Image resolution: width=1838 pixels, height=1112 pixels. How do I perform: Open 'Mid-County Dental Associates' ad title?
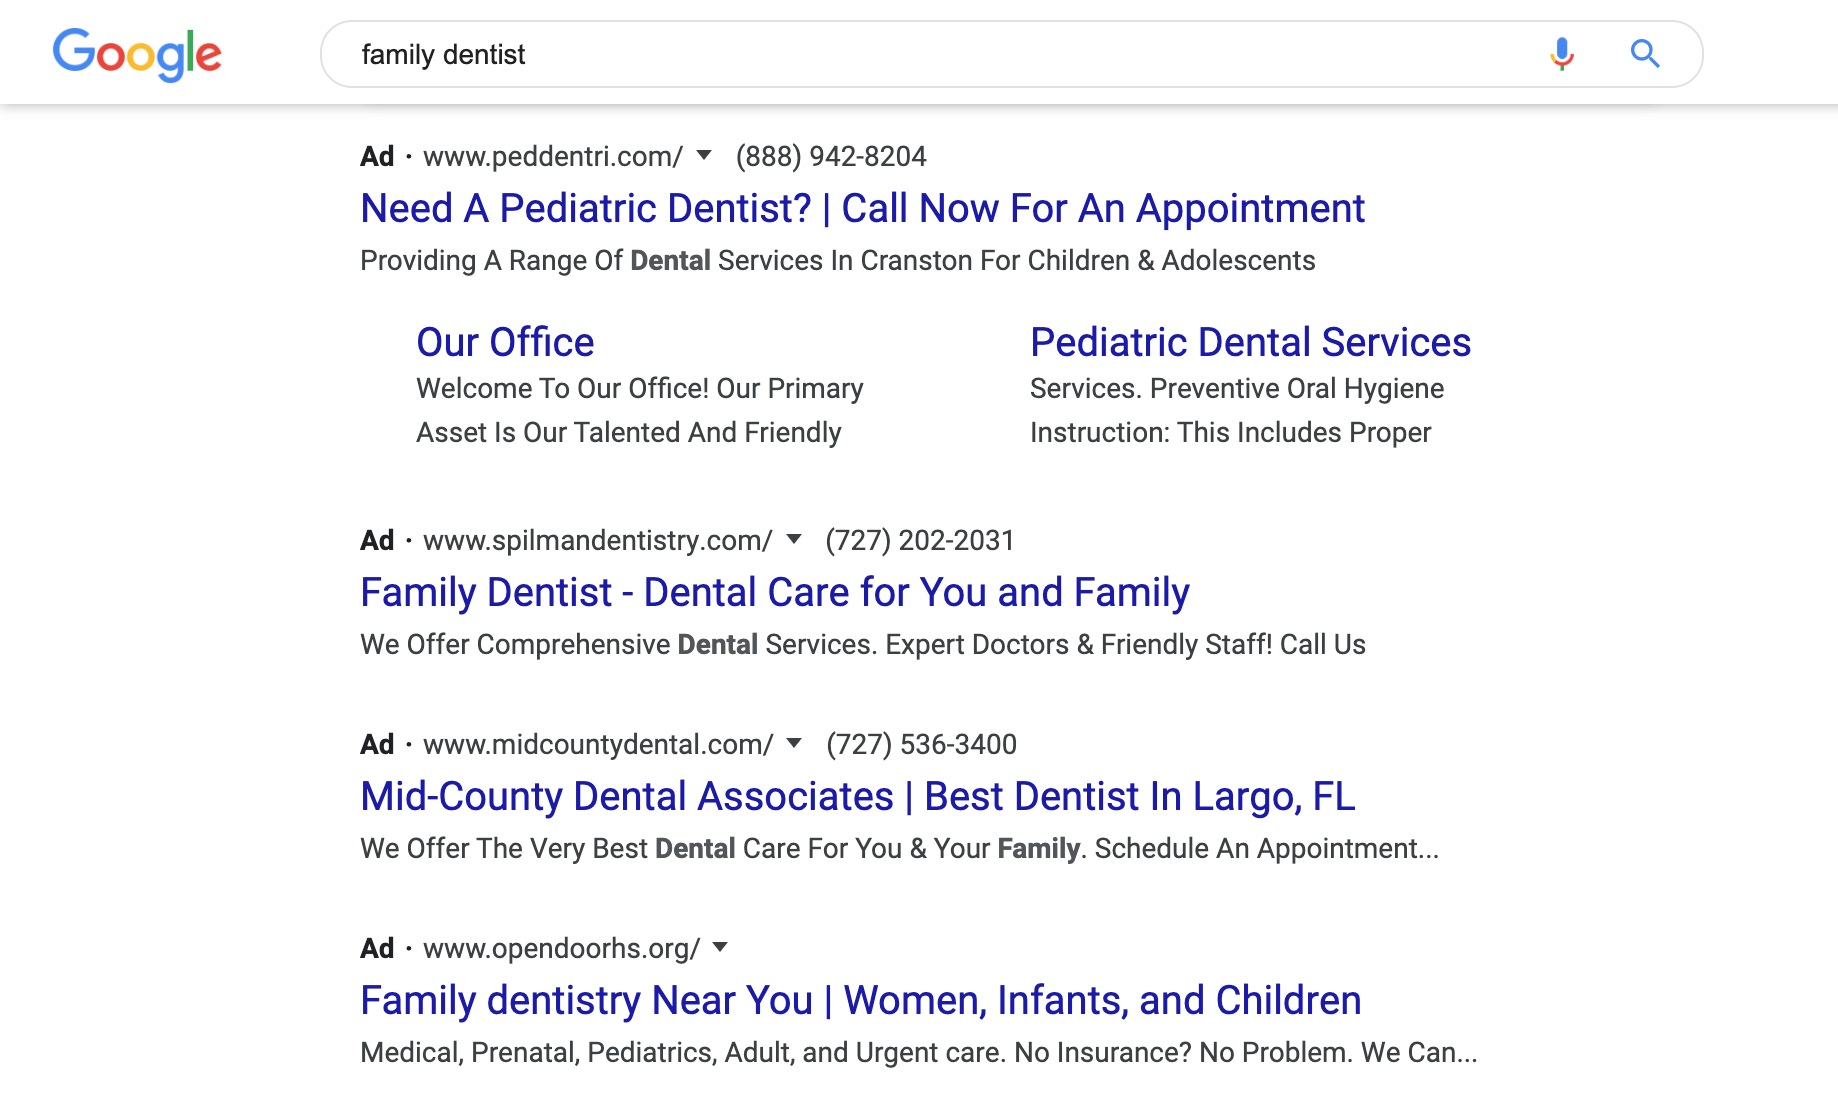pyautogui.click(x=858, y=796)
